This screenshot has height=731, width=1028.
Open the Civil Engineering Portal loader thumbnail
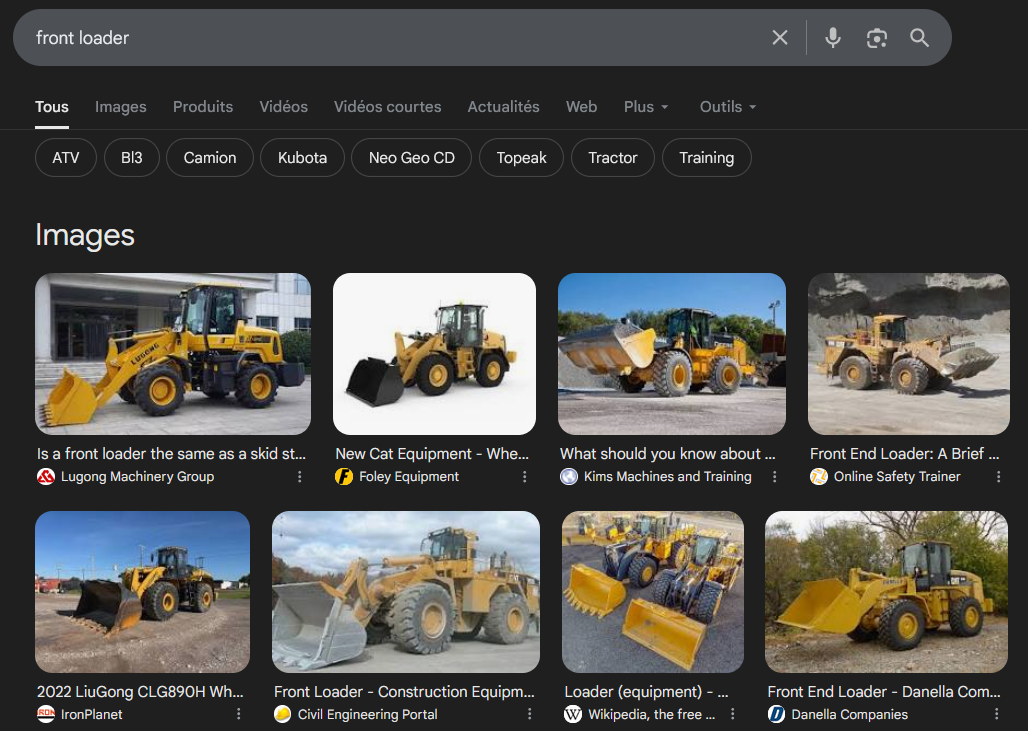406,592
